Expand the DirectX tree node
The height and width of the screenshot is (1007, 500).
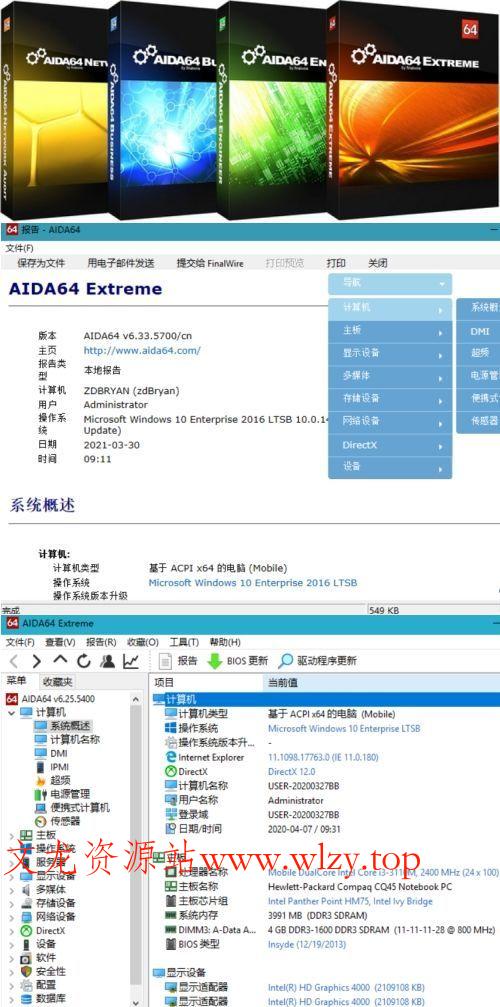(12, 930)
